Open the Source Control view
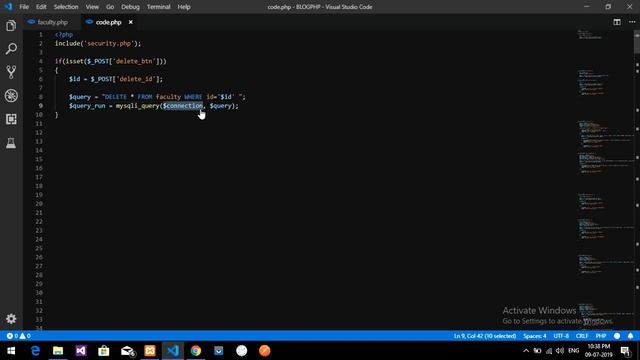 11,72
